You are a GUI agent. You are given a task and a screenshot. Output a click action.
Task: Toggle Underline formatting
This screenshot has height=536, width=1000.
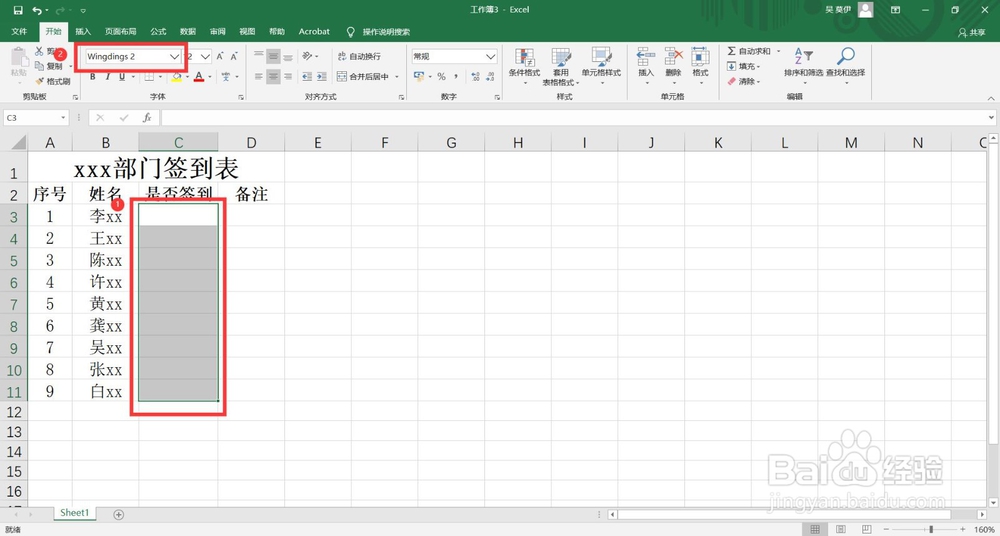tap(122, 77)
